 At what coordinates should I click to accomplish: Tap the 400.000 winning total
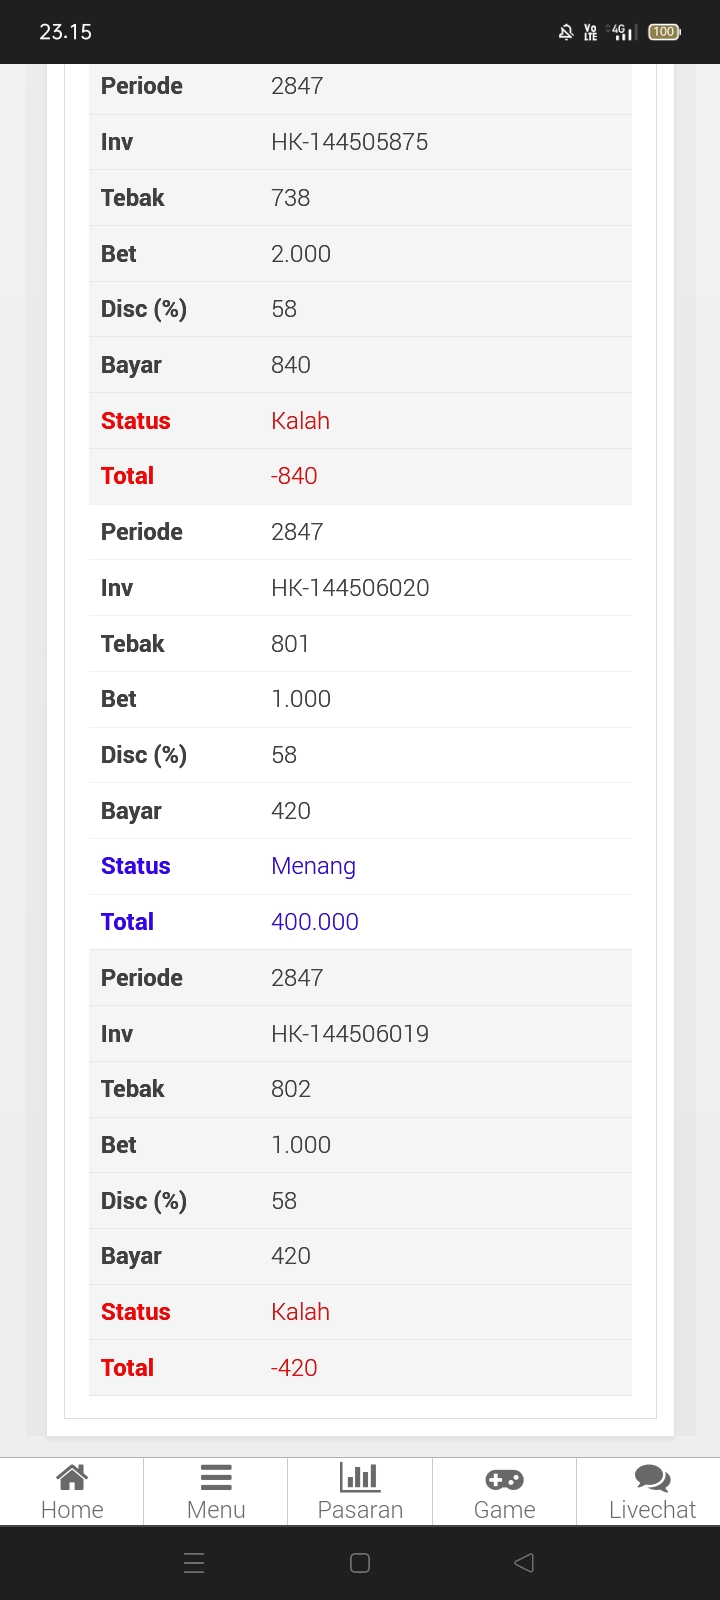pos(315,922)
